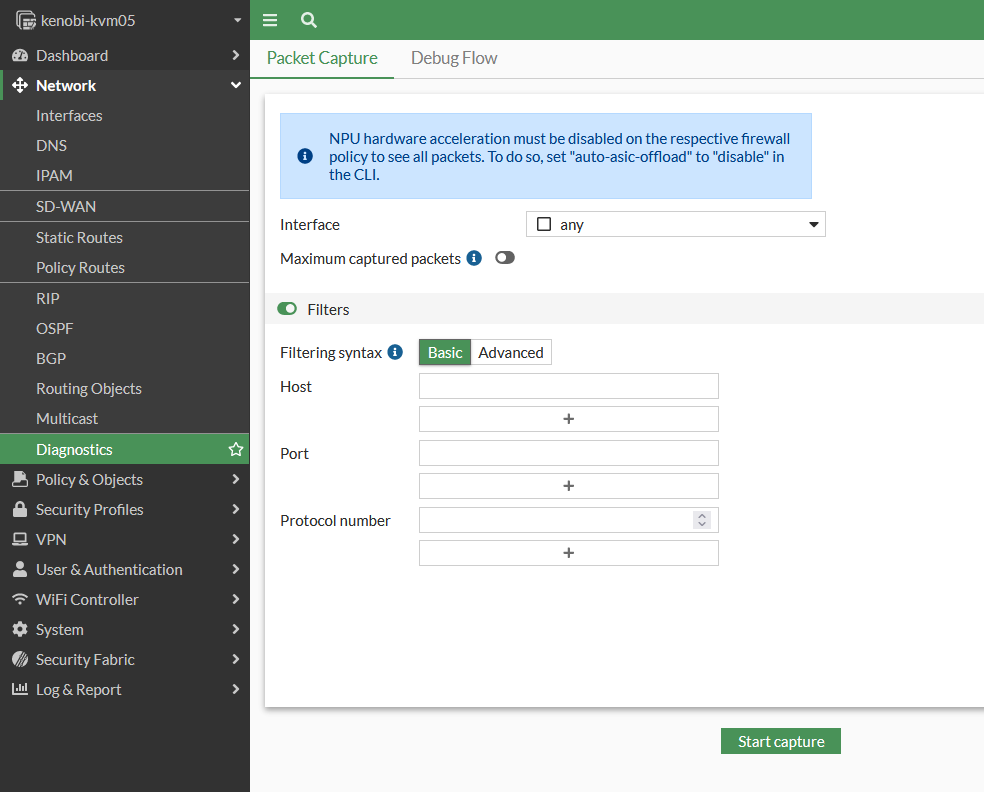Click the search magnifier icon
The height and width of the screenshot is (792, 984).
[309, 20]
